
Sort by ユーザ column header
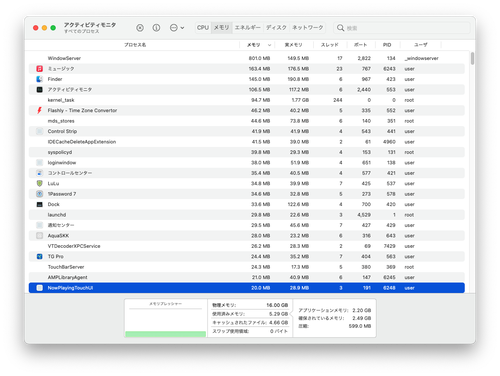(x=421, y=45)
